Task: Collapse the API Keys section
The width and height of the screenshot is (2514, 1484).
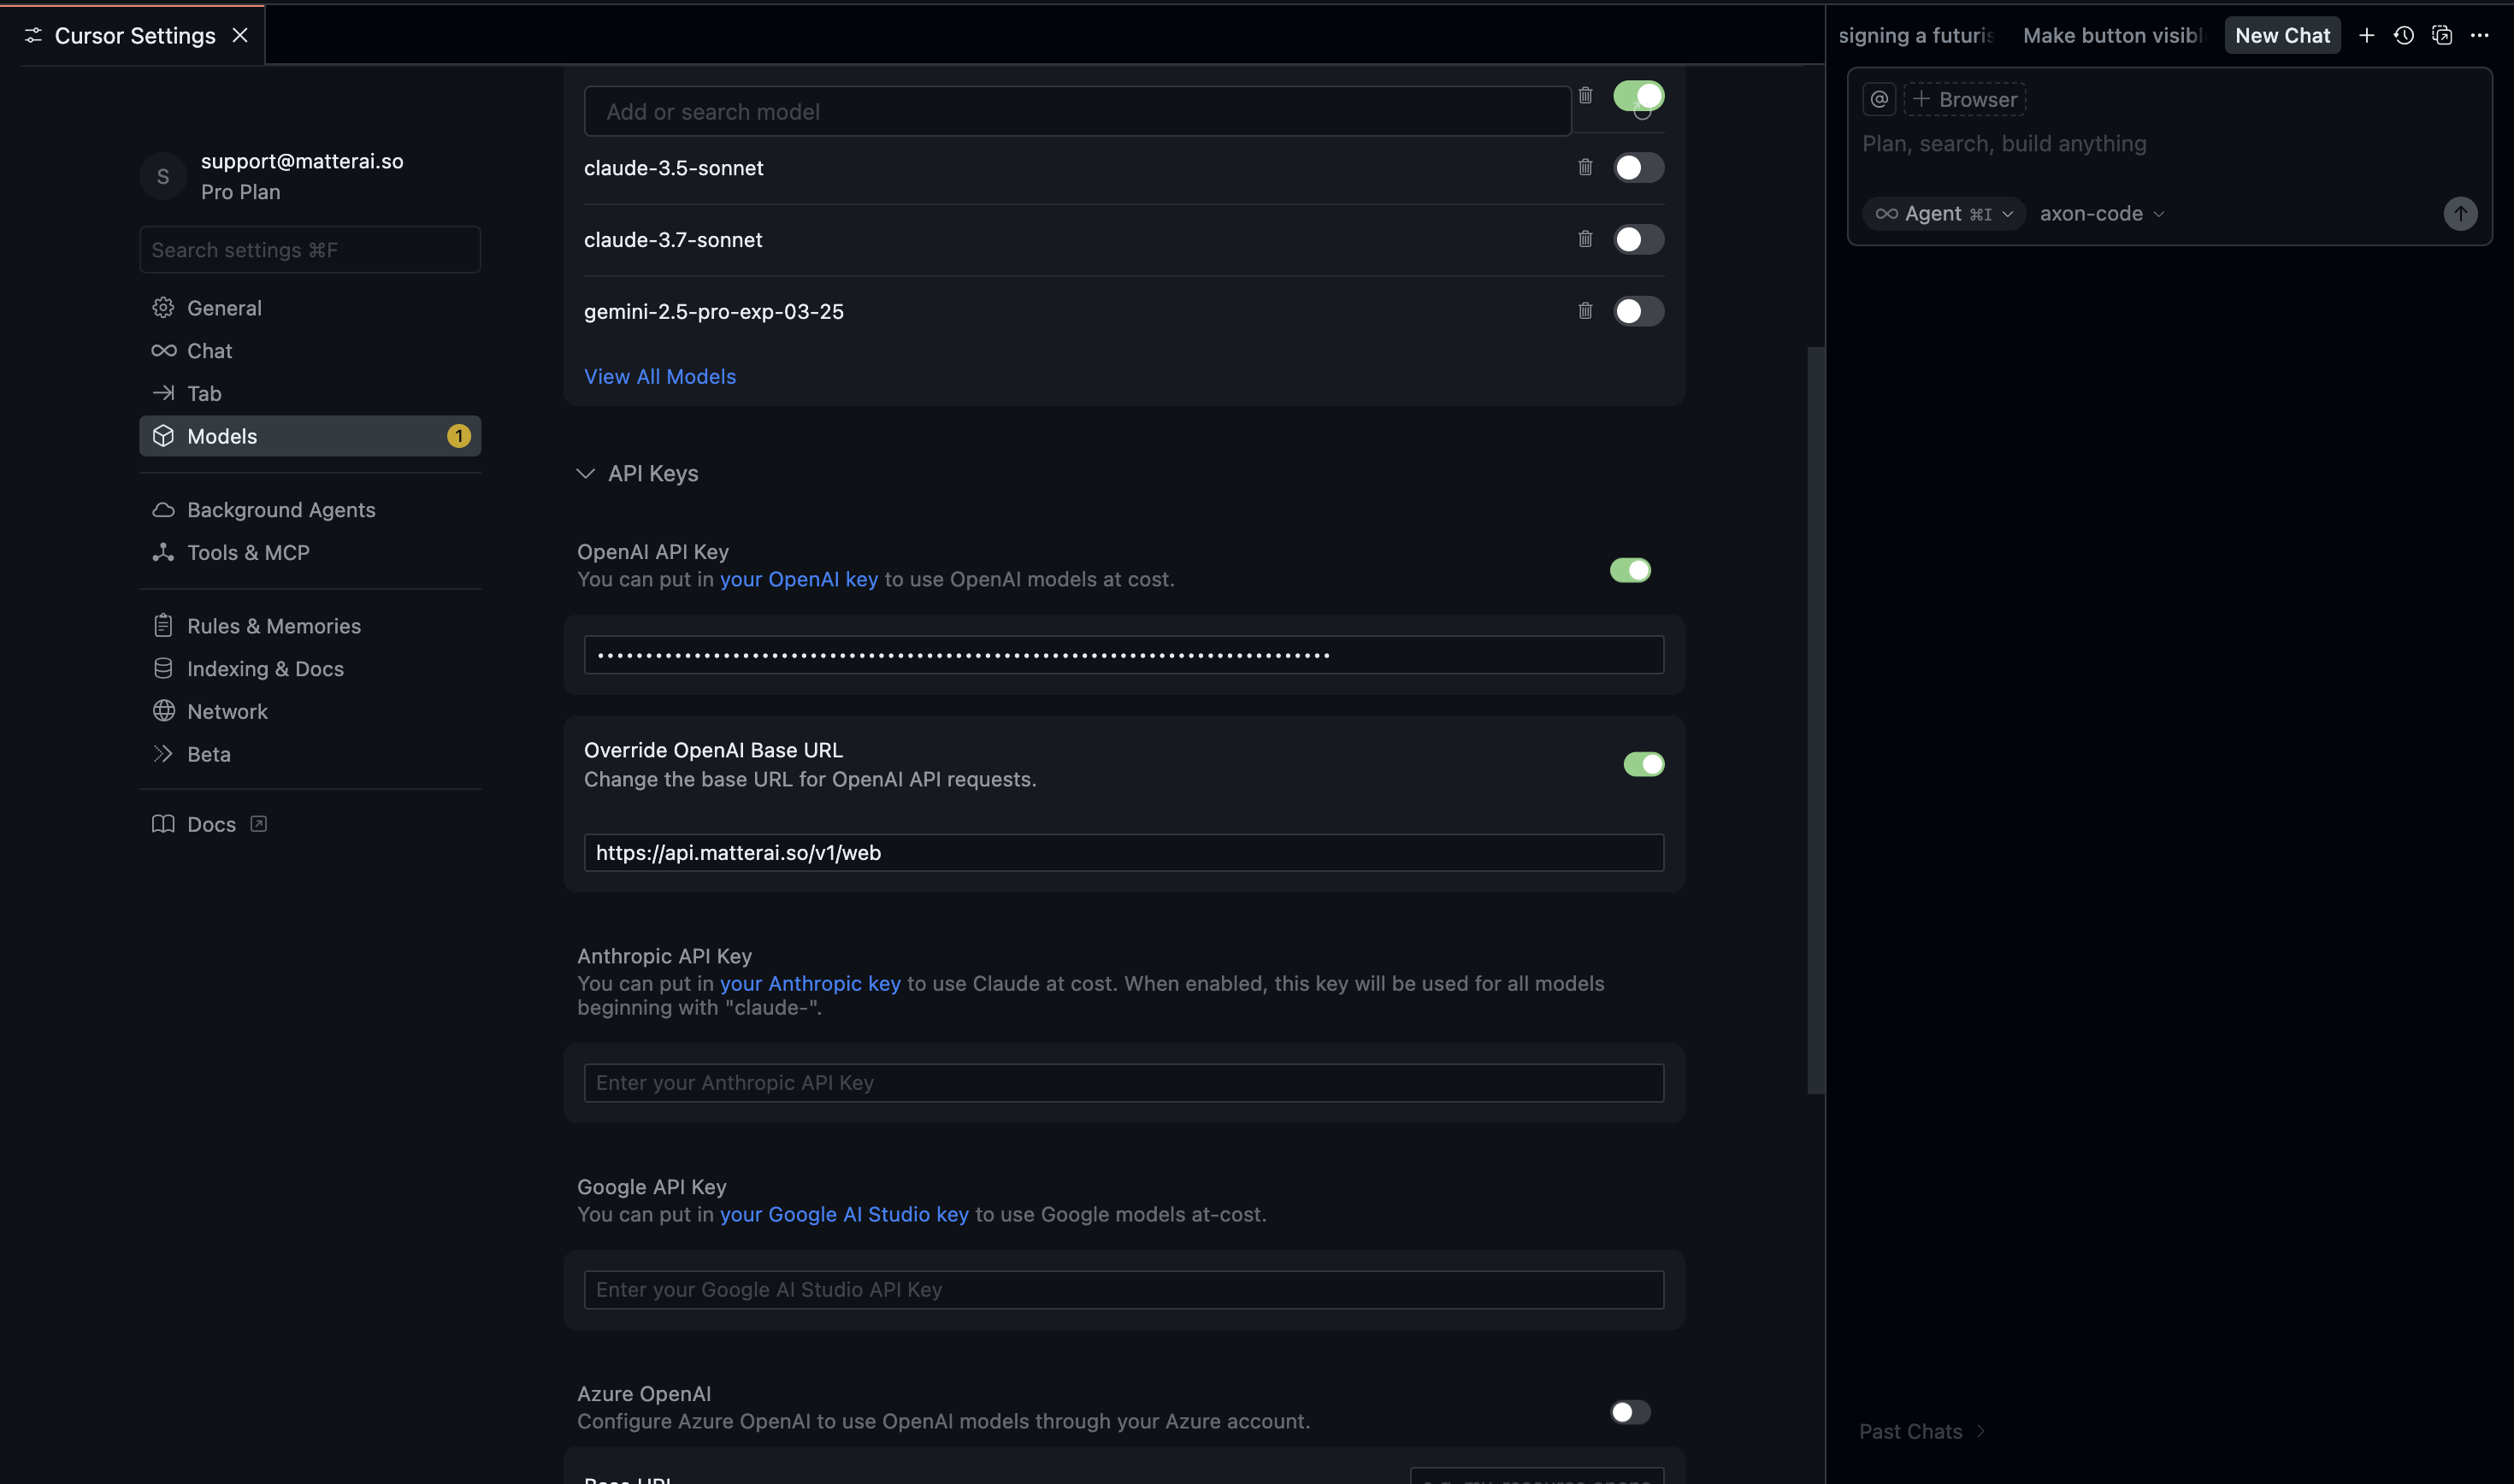Action: click(586, 473)
